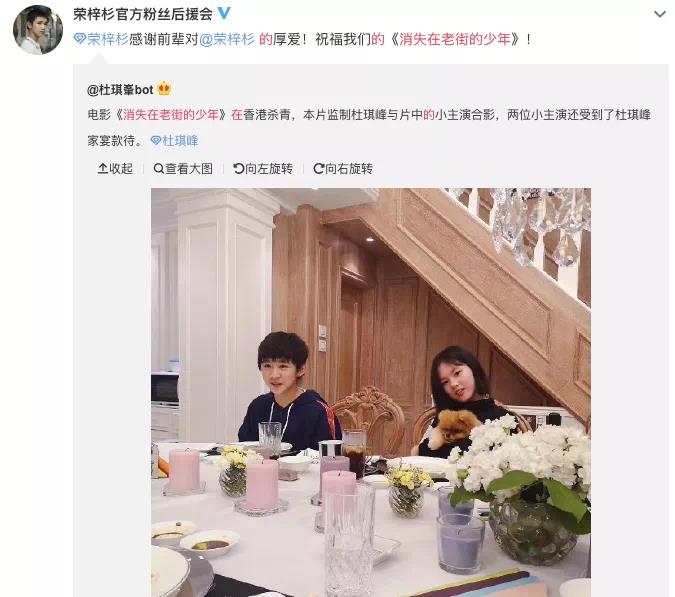Open the 杜琪峰 super-topic link
Screen dimensions: 675x597
pos(180,141)
